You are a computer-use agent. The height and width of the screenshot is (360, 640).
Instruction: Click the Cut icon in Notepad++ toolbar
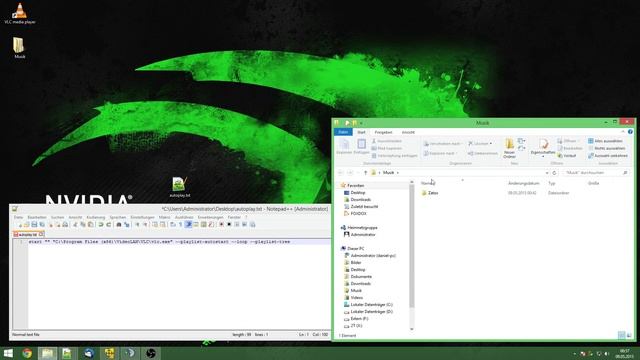click(x=76, y=224)
